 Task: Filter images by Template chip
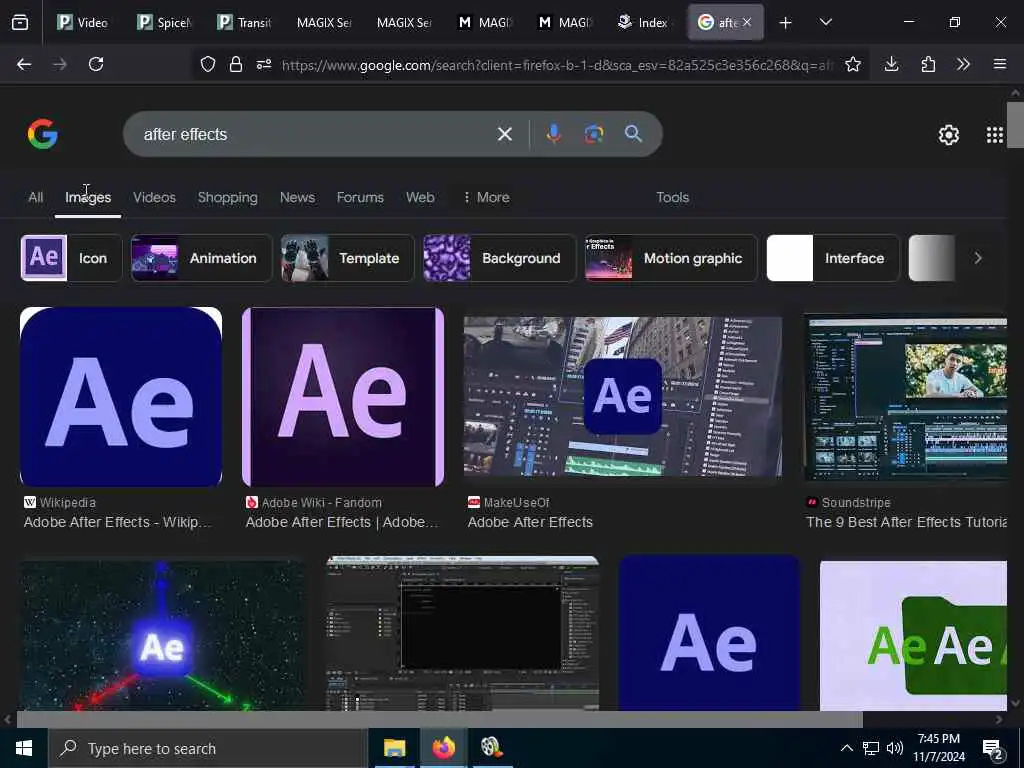click(347, 258)
